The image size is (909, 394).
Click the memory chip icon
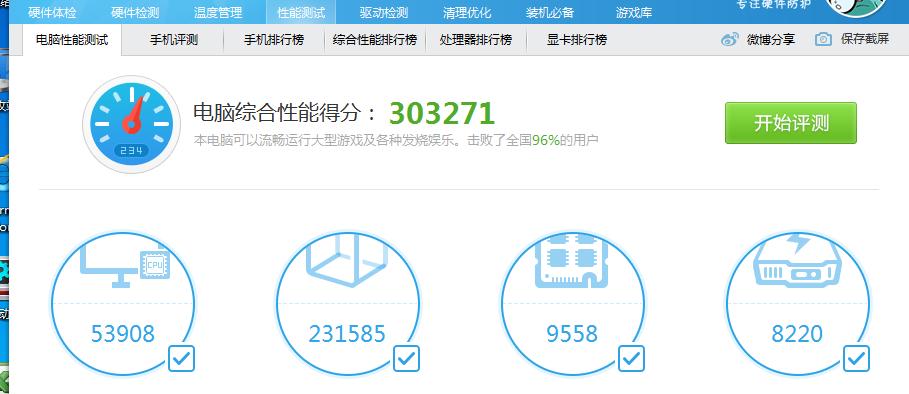[x=572, y=261]
